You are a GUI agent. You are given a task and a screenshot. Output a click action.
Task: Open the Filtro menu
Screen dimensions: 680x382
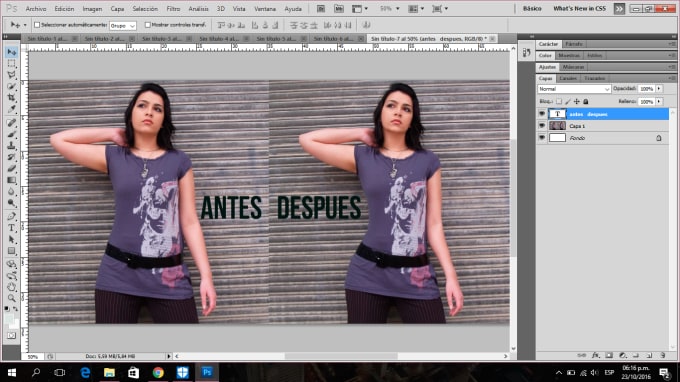click(173, 9)
